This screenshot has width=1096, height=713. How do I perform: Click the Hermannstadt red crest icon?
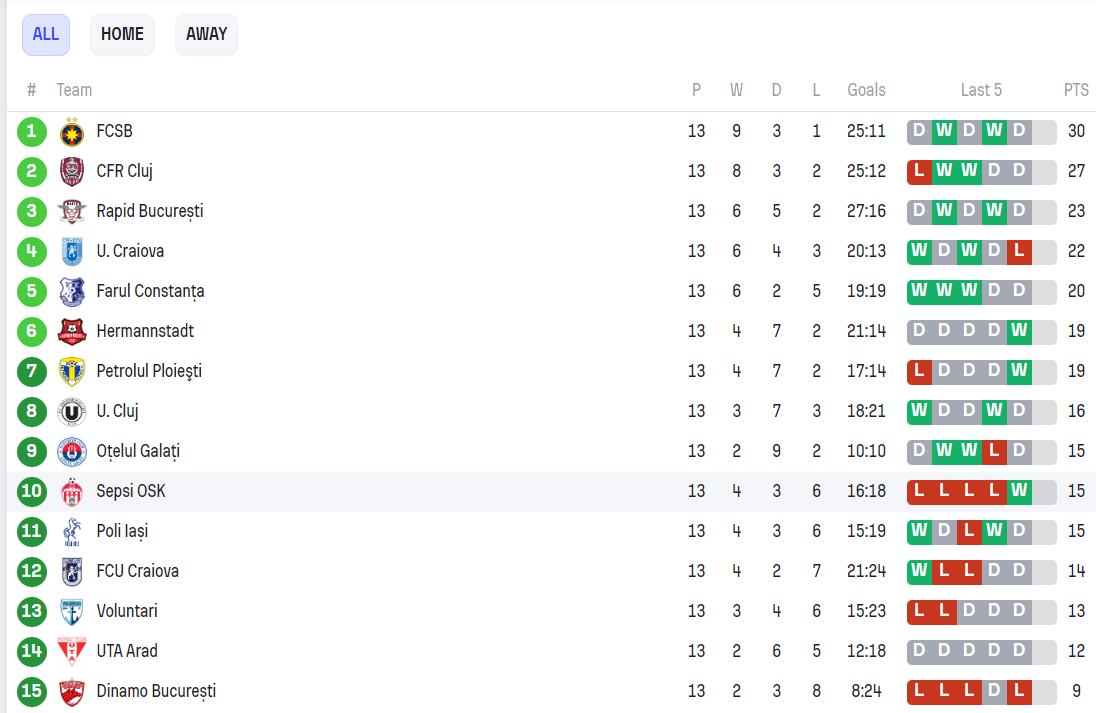pos(71,331)
